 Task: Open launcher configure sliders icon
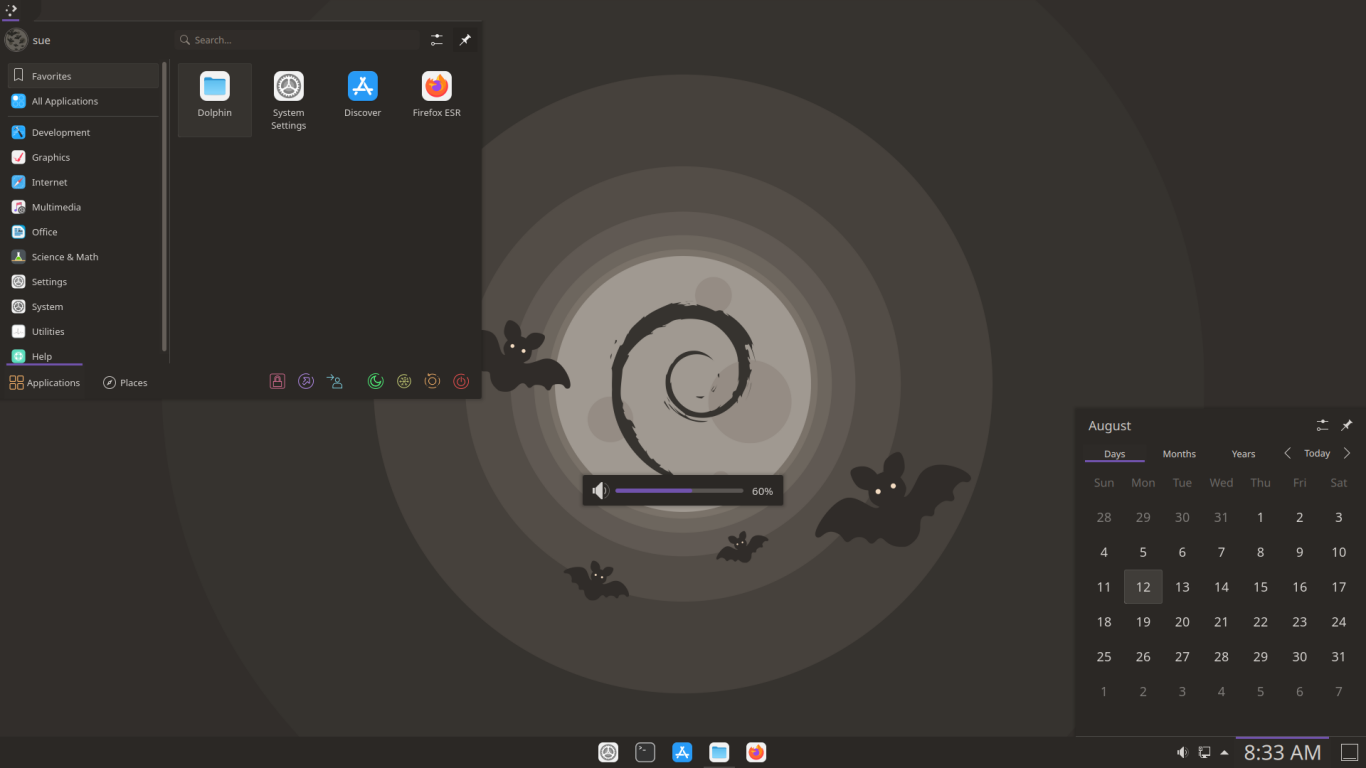[x=437, y=40]
